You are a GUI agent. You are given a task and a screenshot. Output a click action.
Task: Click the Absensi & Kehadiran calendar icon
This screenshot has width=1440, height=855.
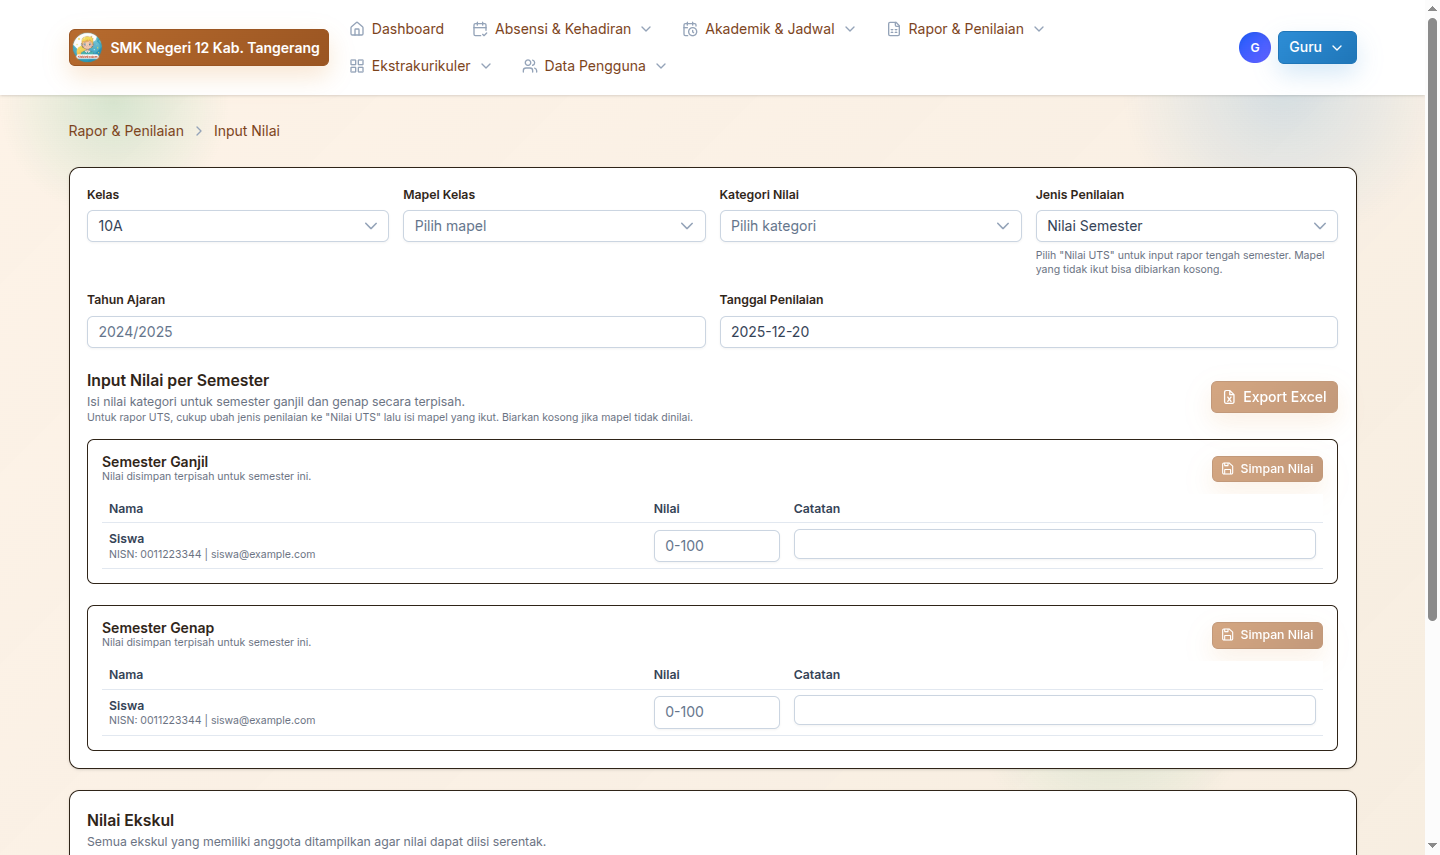click(x=480, y=29)
